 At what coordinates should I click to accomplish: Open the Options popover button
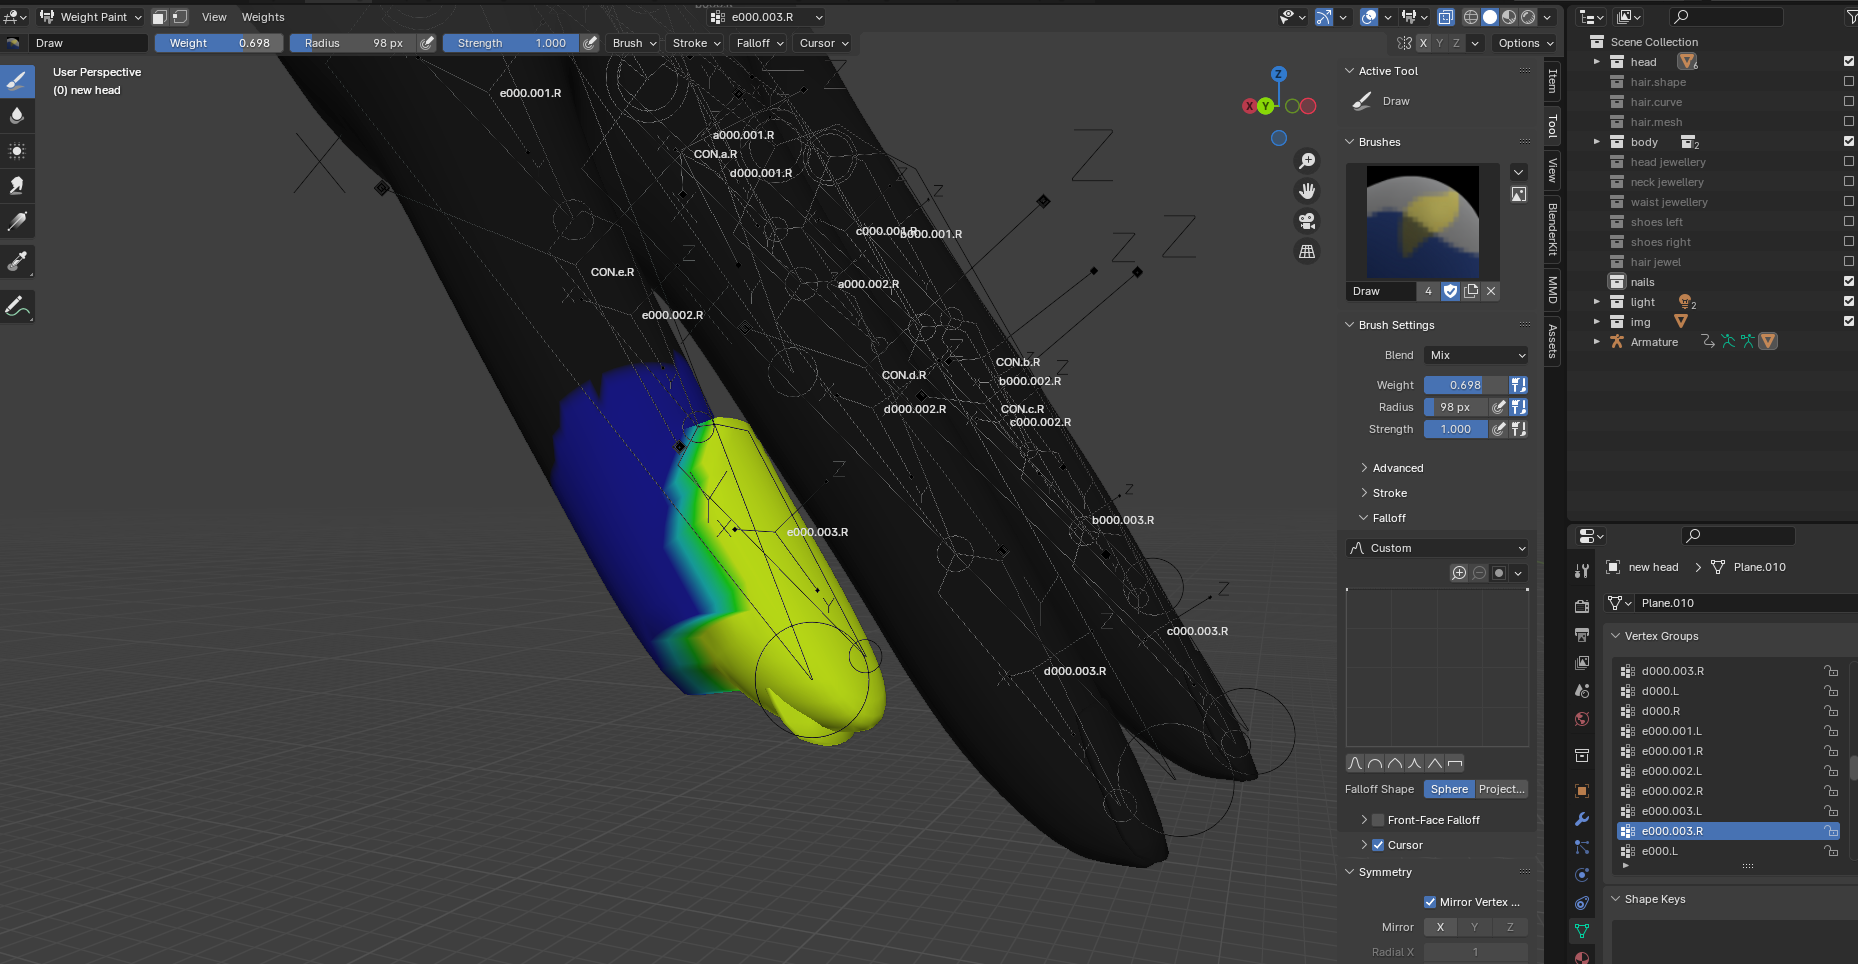pyautogui.click(x=1525, y=43)
